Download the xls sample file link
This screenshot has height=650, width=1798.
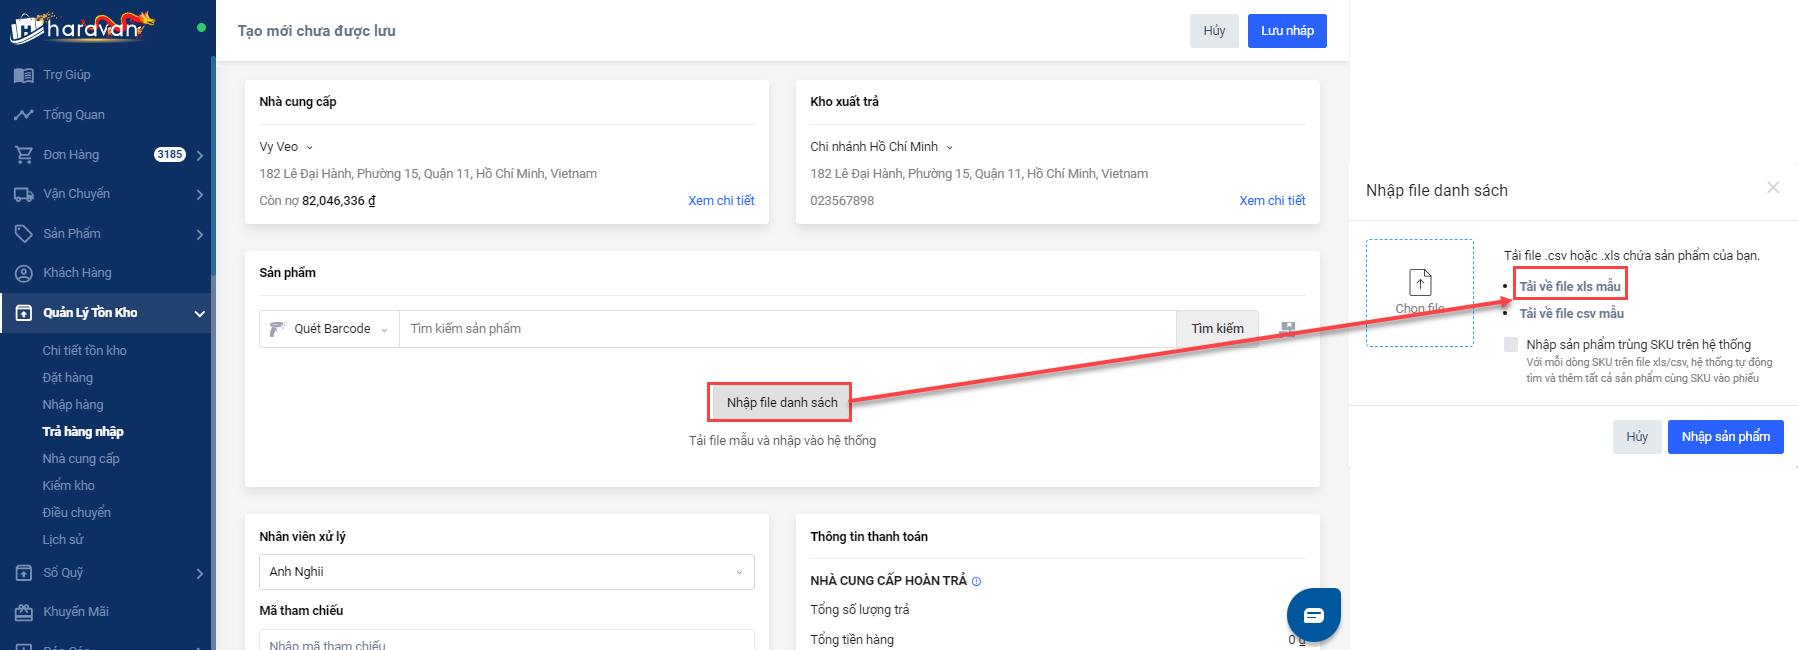pyautogui.click(x=1569, y=286)
